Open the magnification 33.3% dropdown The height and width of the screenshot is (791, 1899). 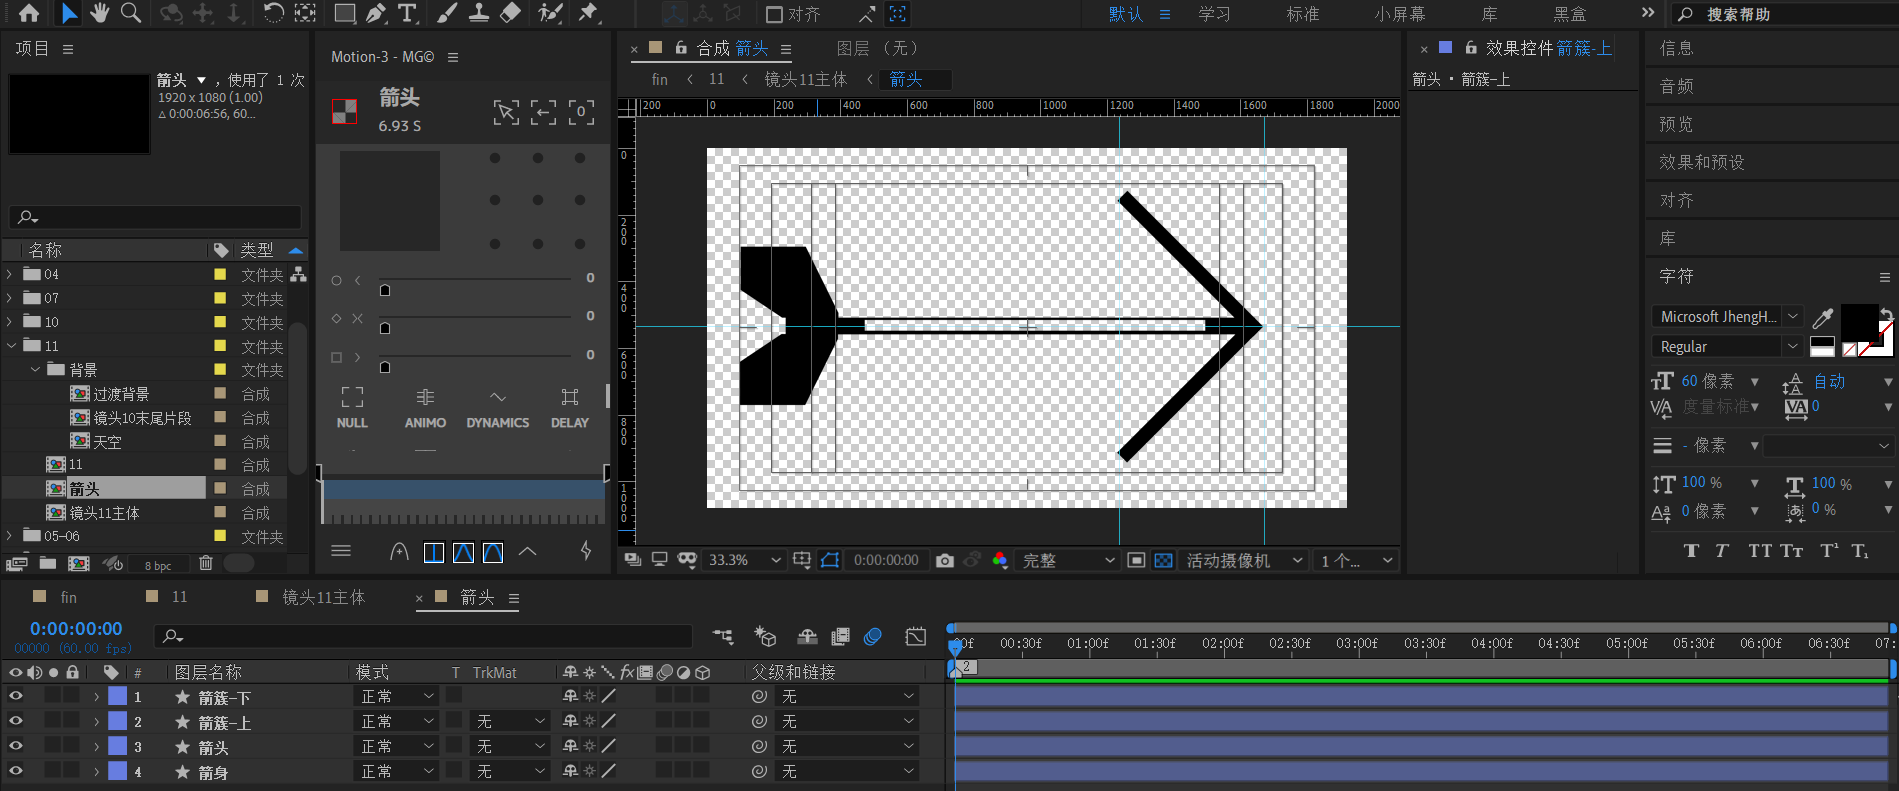pyautogui.click(x=744, y=560)
